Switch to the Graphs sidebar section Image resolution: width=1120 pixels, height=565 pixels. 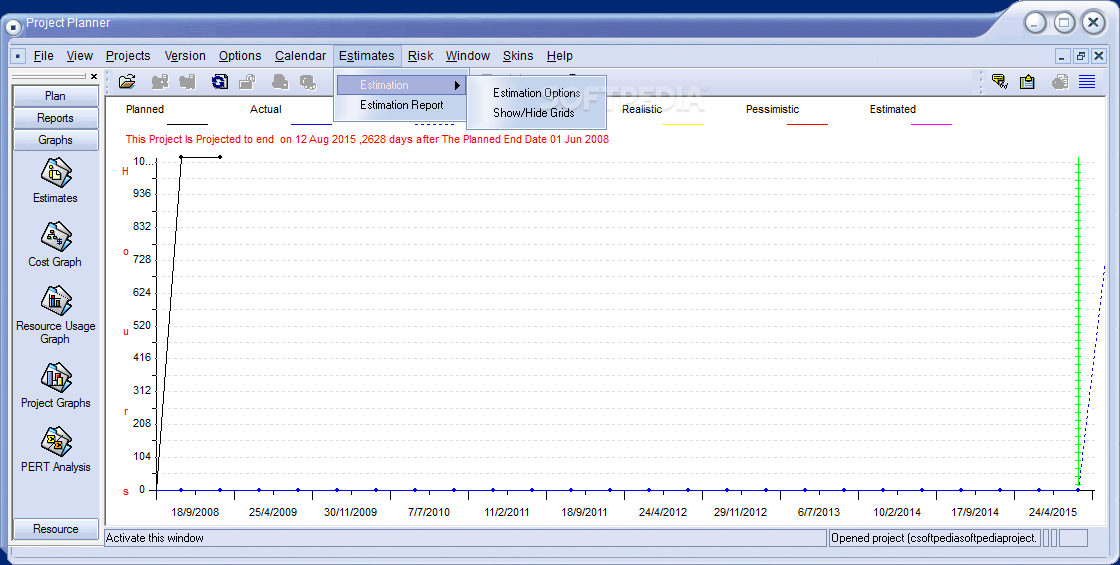coord(56,140)
